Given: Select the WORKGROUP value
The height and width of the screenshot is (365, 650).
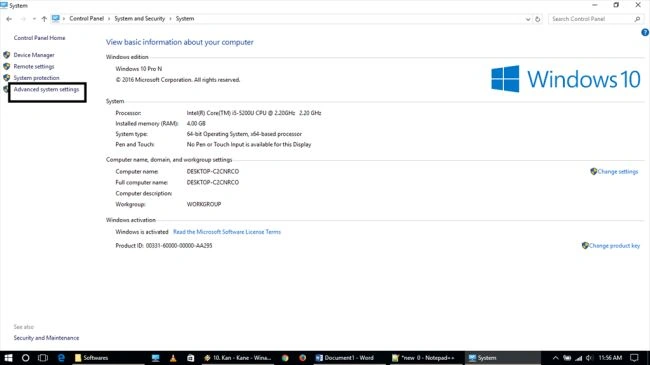Looking at the screenshot, I should tap(204, 204).
